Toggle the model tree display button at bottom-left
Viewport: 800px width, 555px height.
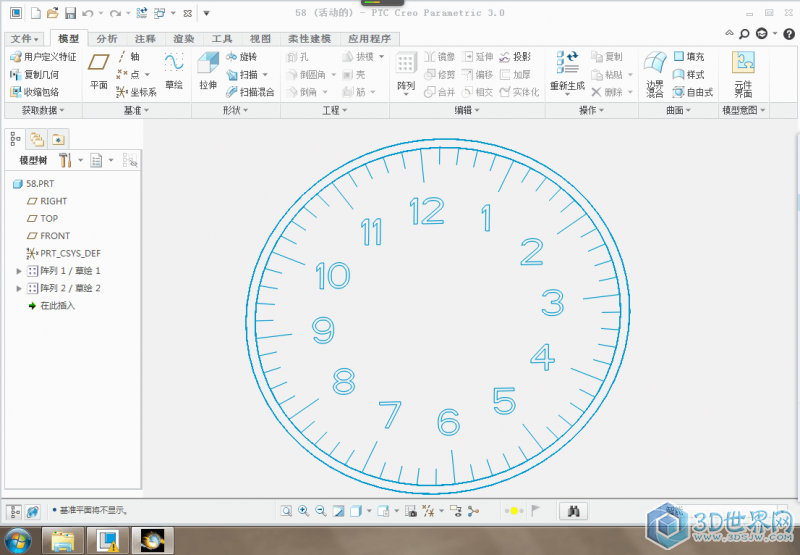15,511
